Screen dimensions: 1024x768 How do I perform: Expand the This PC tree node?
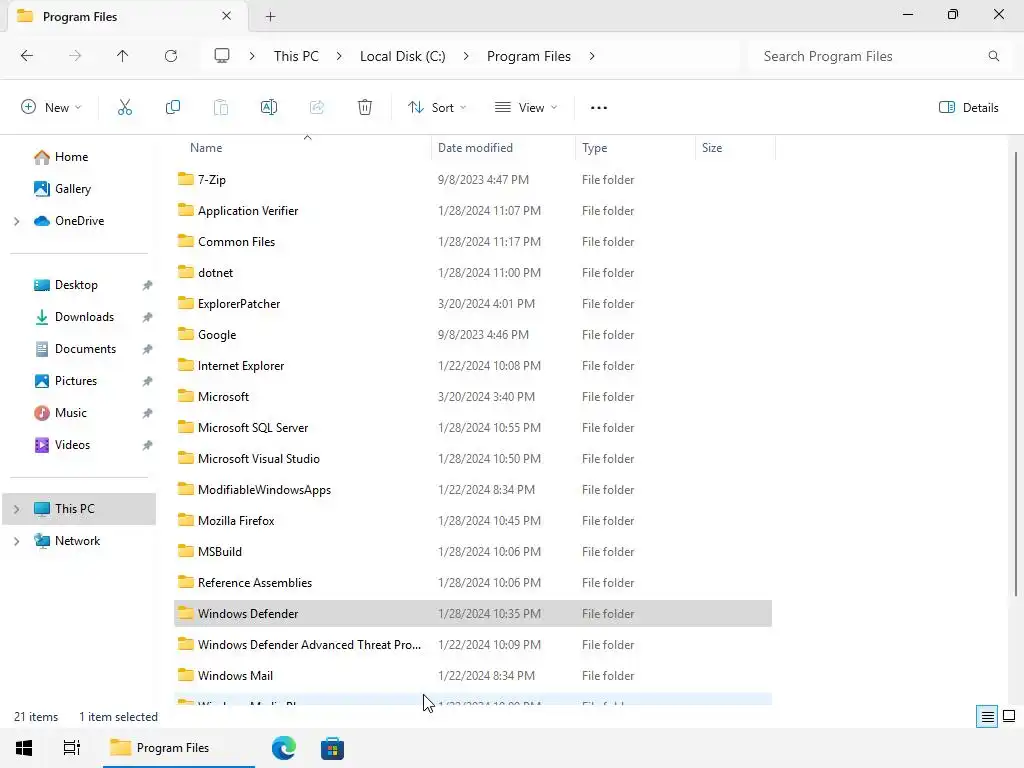click(x=16, y=509)
